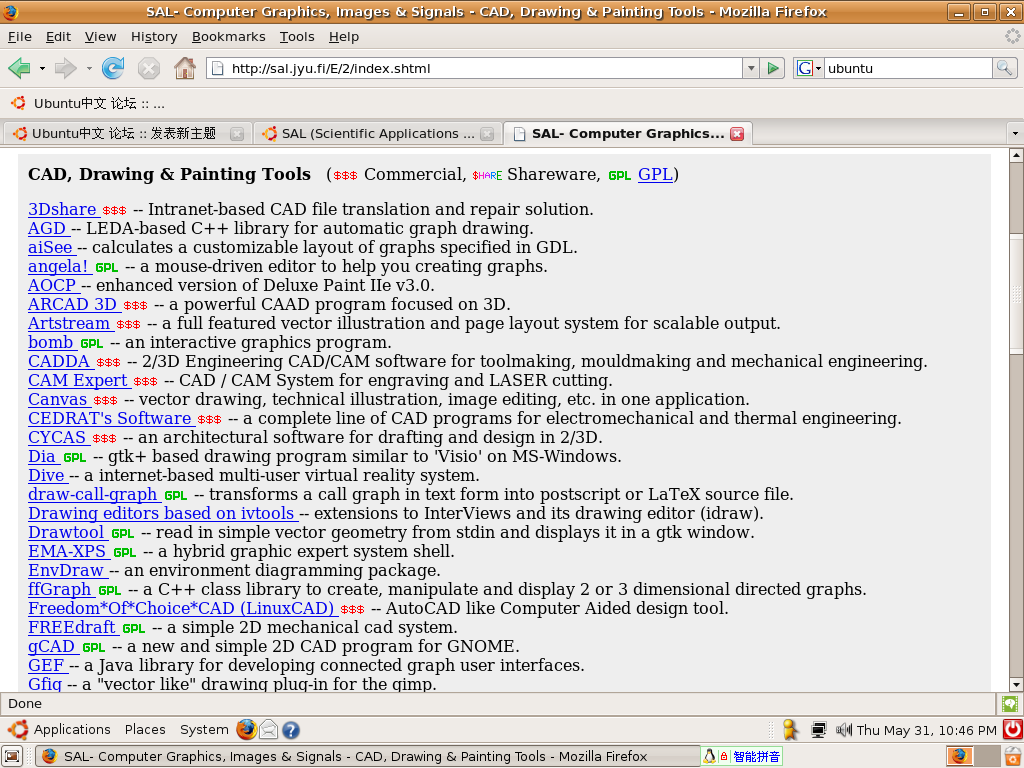Switch to SAL (Scientific Applications tab

377,133
